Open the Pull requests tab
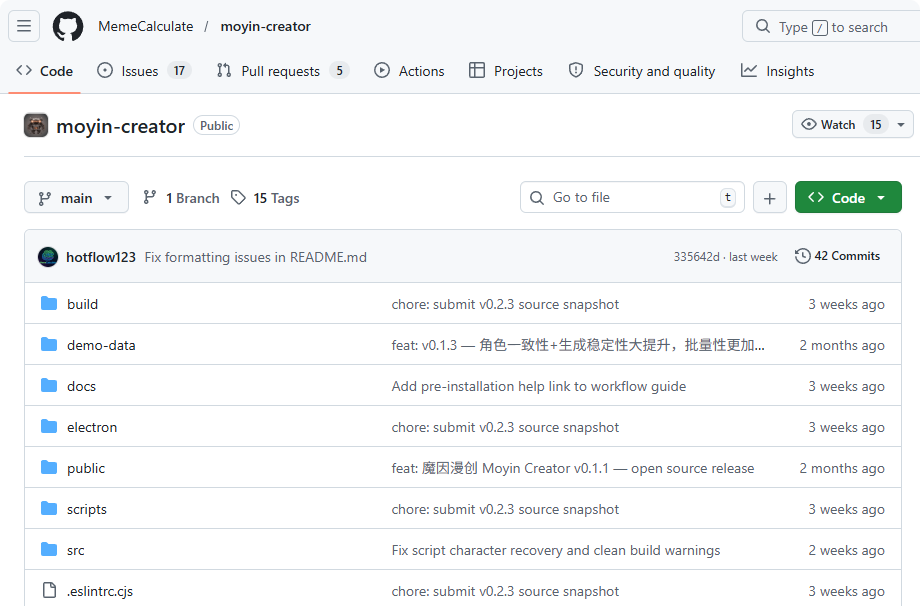 pyautogui.click(x=282, y=71)
